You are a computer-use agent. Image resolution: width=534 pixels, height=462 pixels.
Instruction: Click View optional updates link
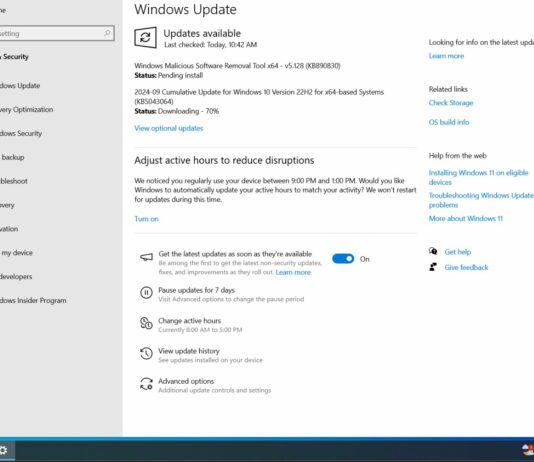point(169,128)
